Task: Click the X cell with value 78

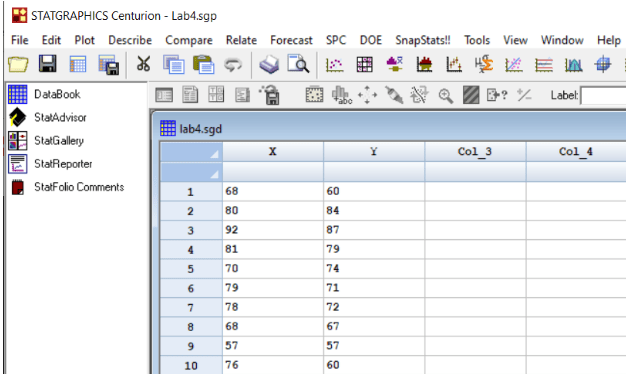Action: tap(273, 307)
